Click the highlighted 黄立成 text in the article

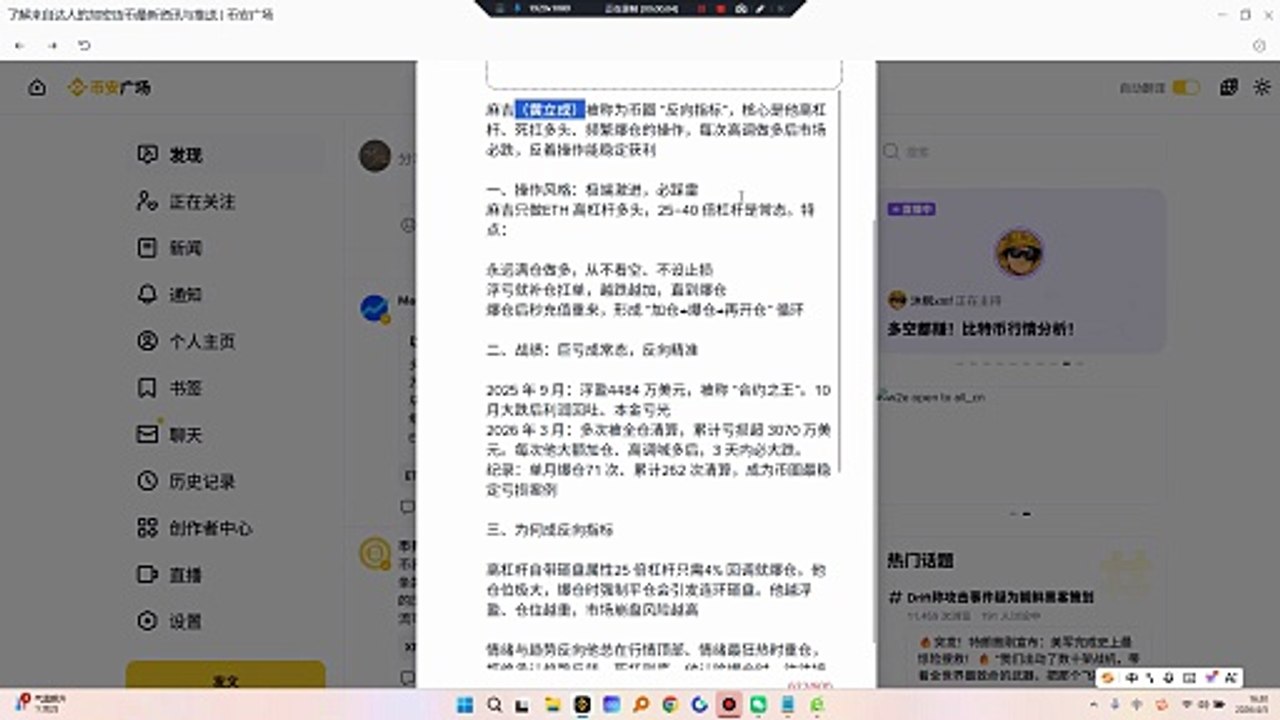(x=549, y=110)
